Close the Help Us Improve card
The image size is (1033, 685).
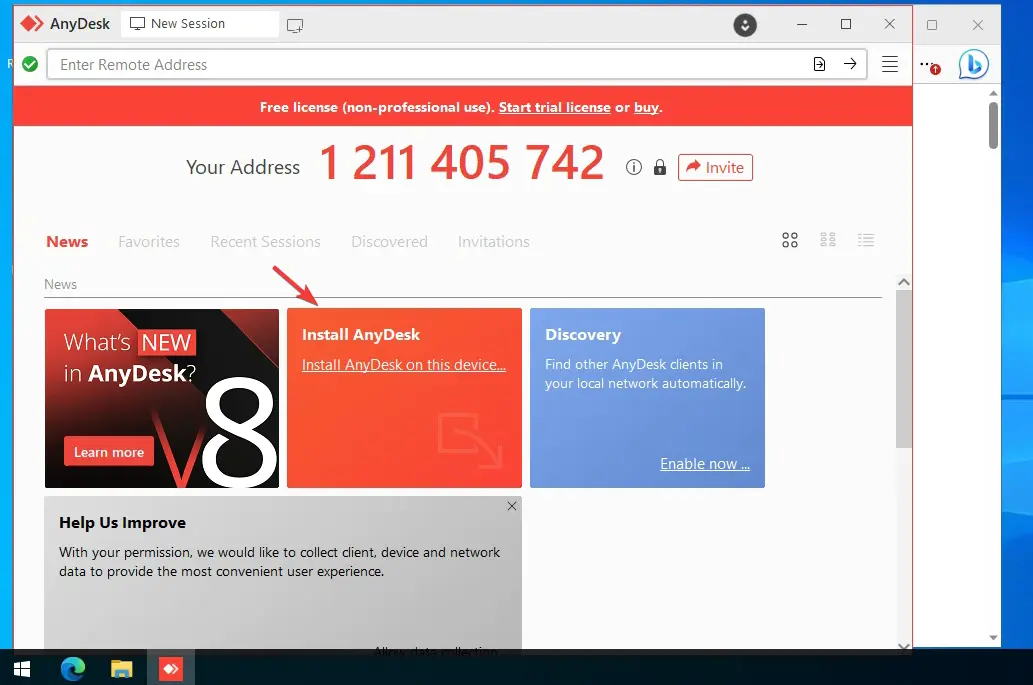click(512, 506)
